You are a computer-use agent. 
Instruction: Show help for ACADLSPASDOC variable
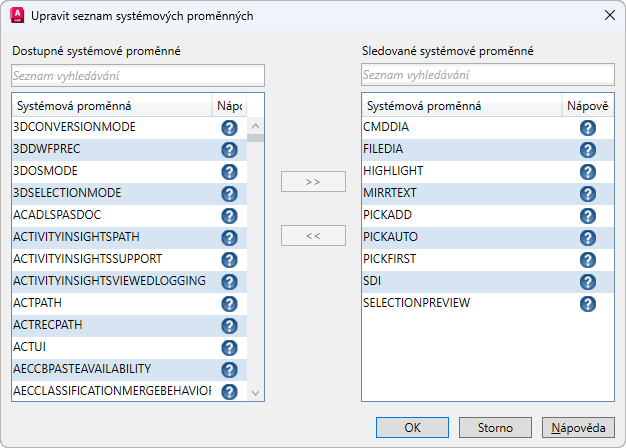[229, 216]
